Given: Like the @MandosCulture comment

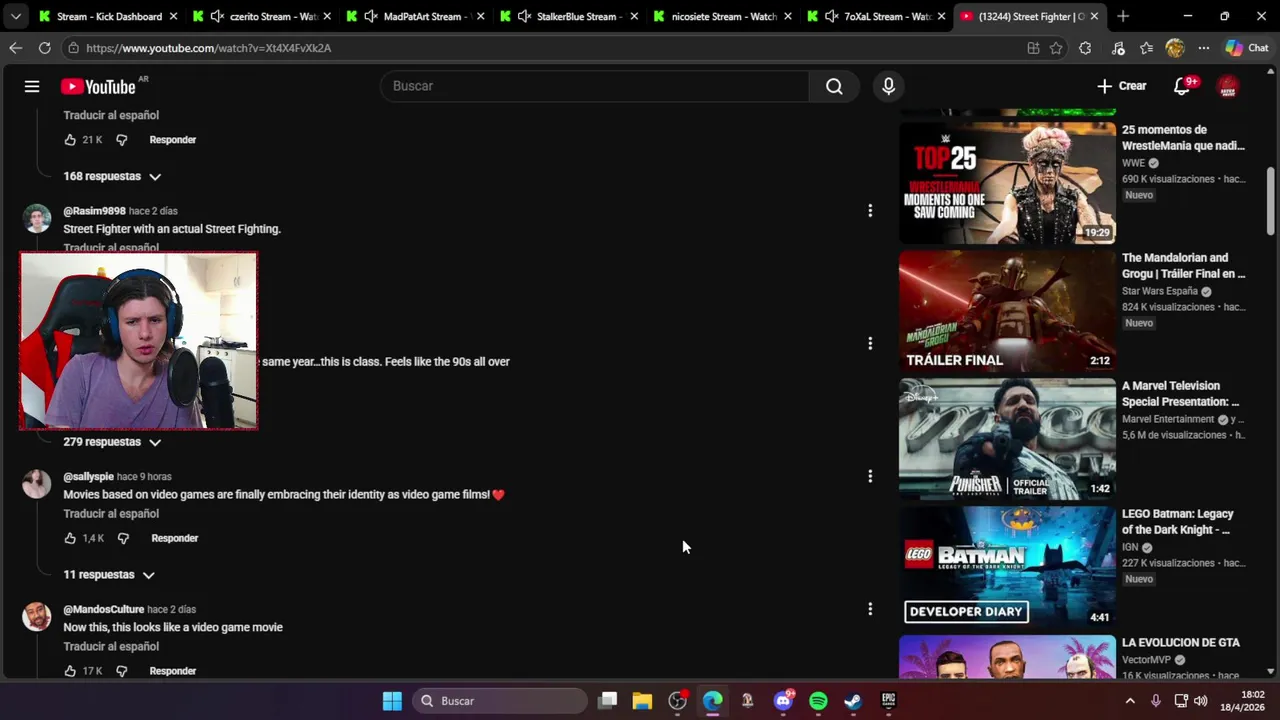Looking at the screenshot, I should [70, 671].
